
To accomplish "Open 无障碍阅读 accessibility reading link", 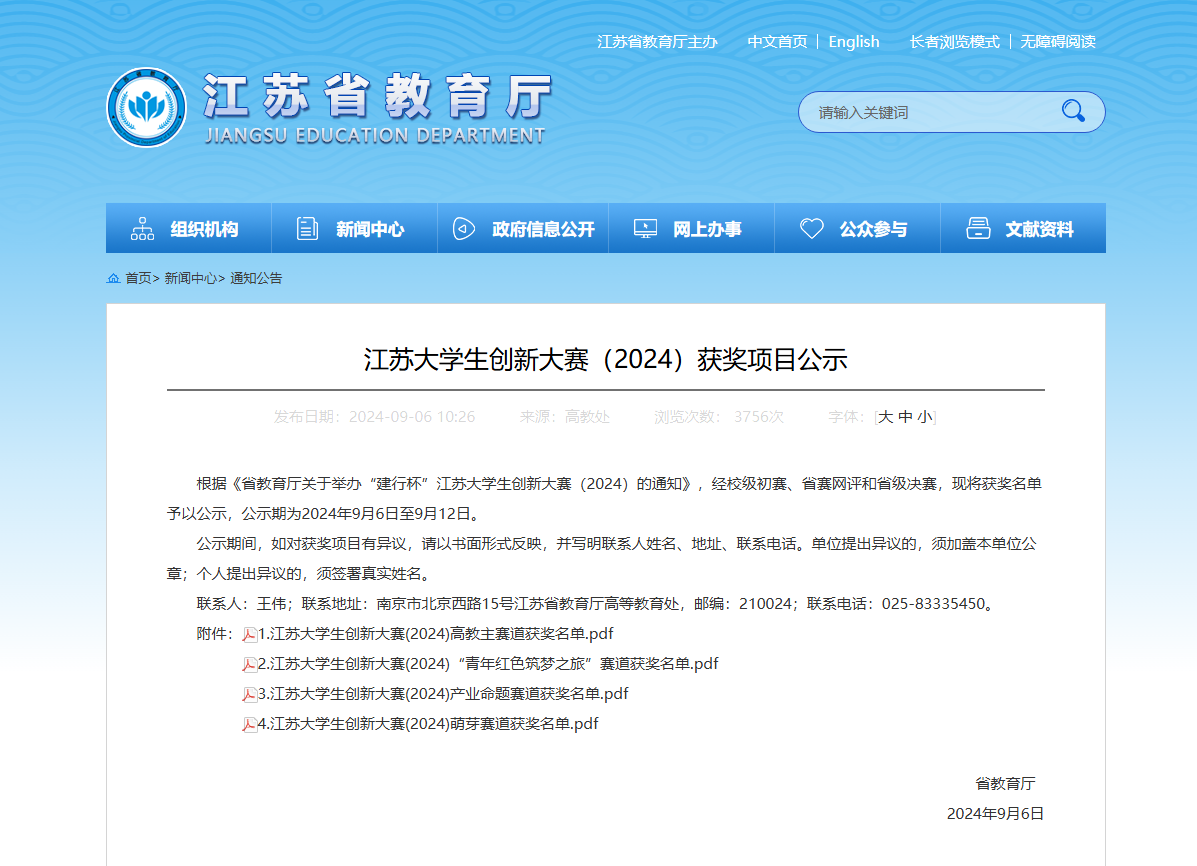I will coord(1057,42).
